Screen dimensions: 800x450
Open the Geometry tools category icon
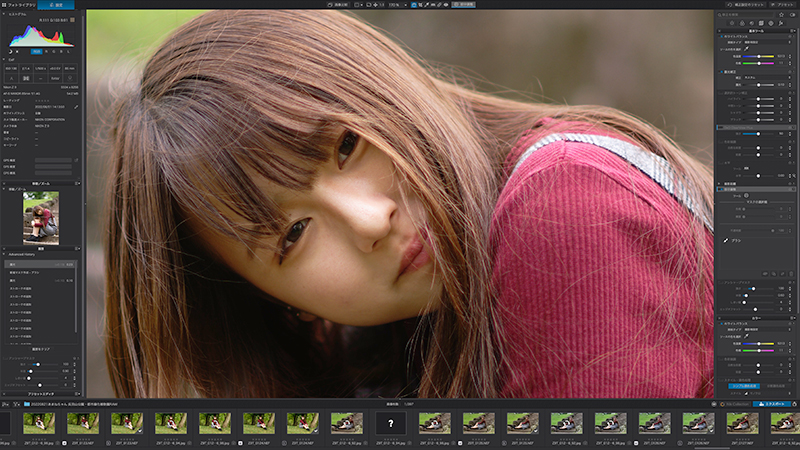tap(761, 23)
